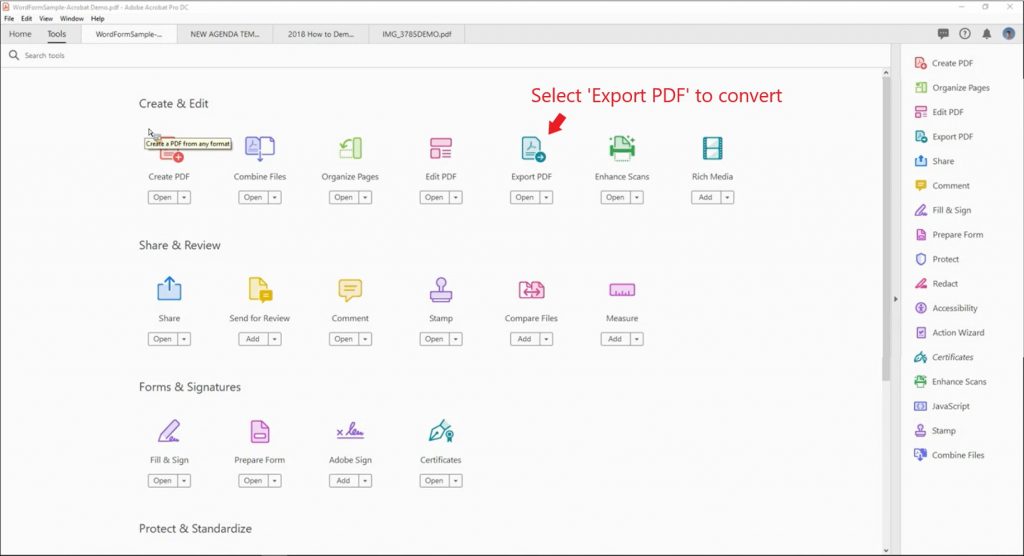Open Redact in right sidebar

click(x=936, y=284)
